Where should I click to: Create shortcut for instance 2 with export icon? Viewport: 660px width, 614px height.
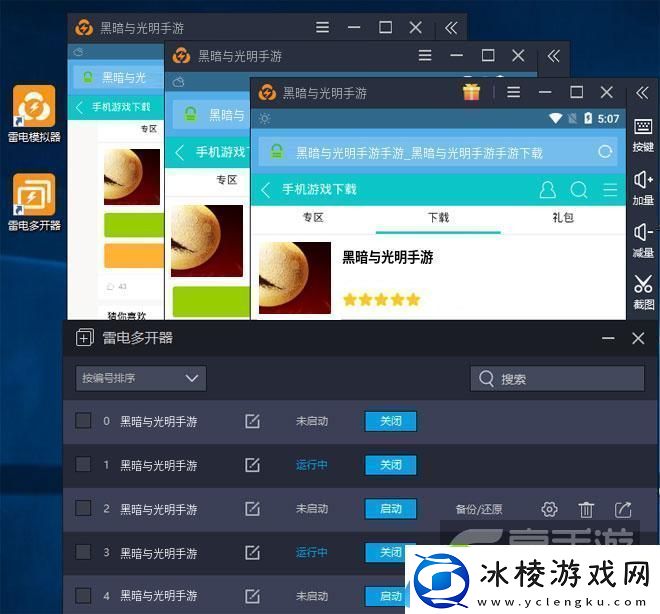point(623,509)
